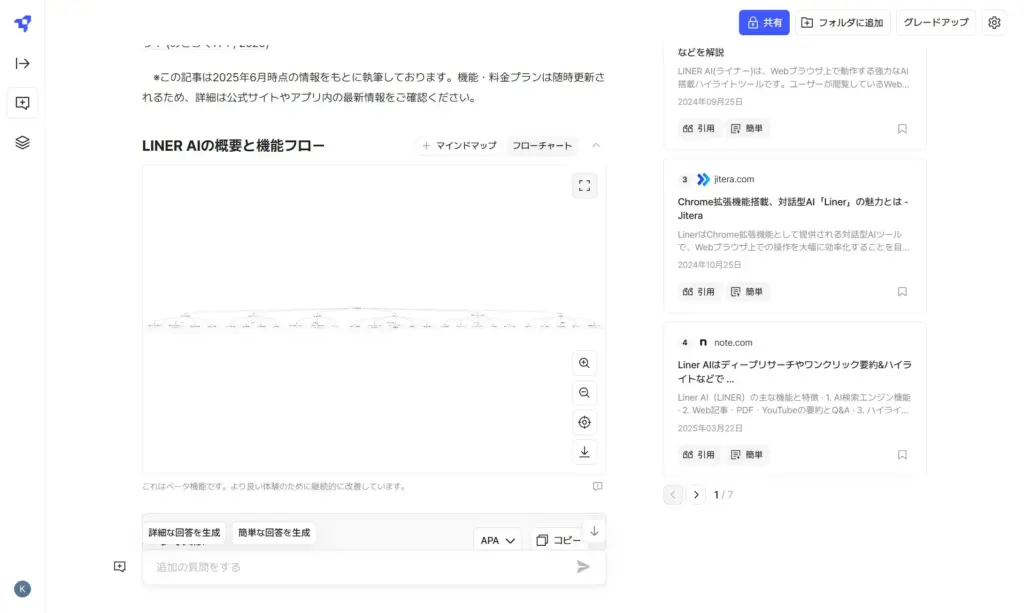
Task: Click フォルダに追加 button
Action: [x=842, y=22]
